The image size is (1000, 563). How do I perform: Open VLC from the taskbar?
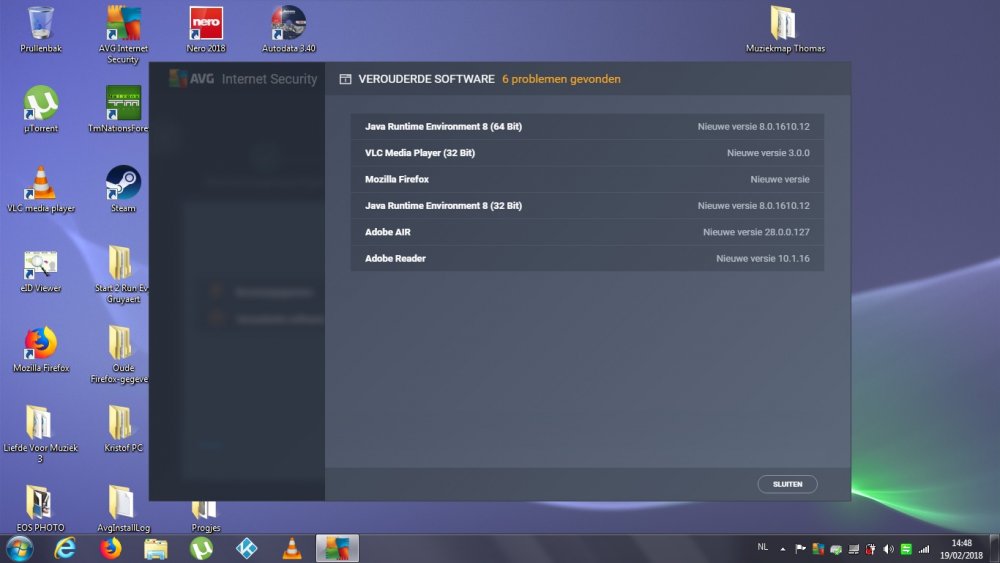tap(292, 548)
